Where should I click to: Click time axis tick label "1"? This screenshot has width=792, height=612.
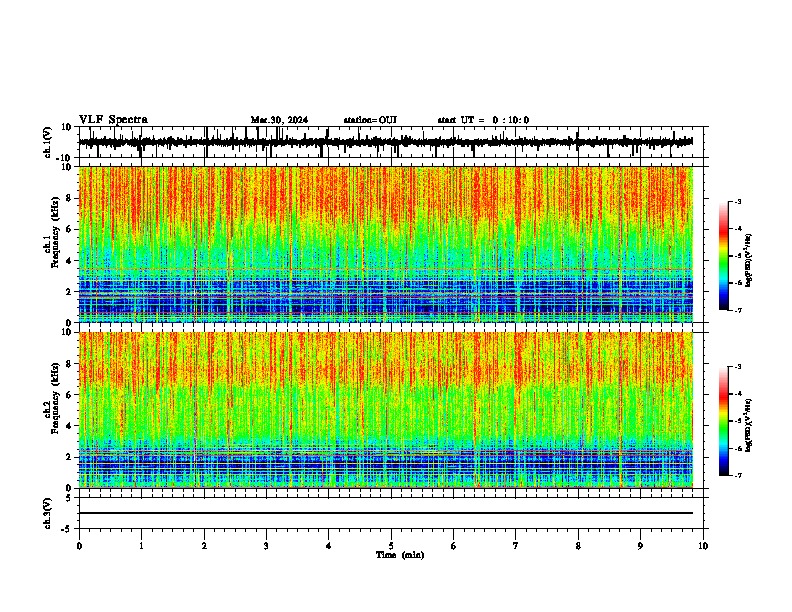(x=141, y=546)
